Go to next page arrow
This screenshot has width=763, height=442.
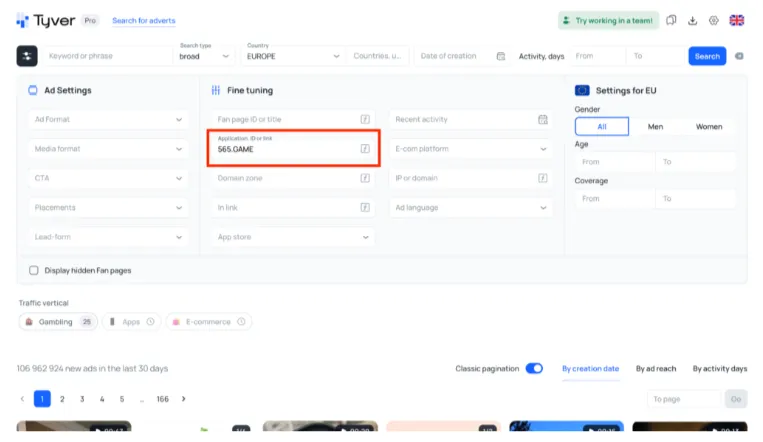coord(183,399)
